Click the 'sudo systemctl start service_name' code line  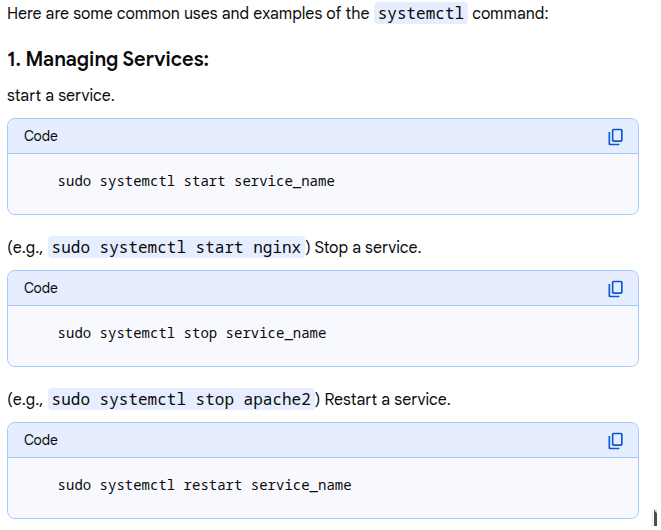[196, 181]
